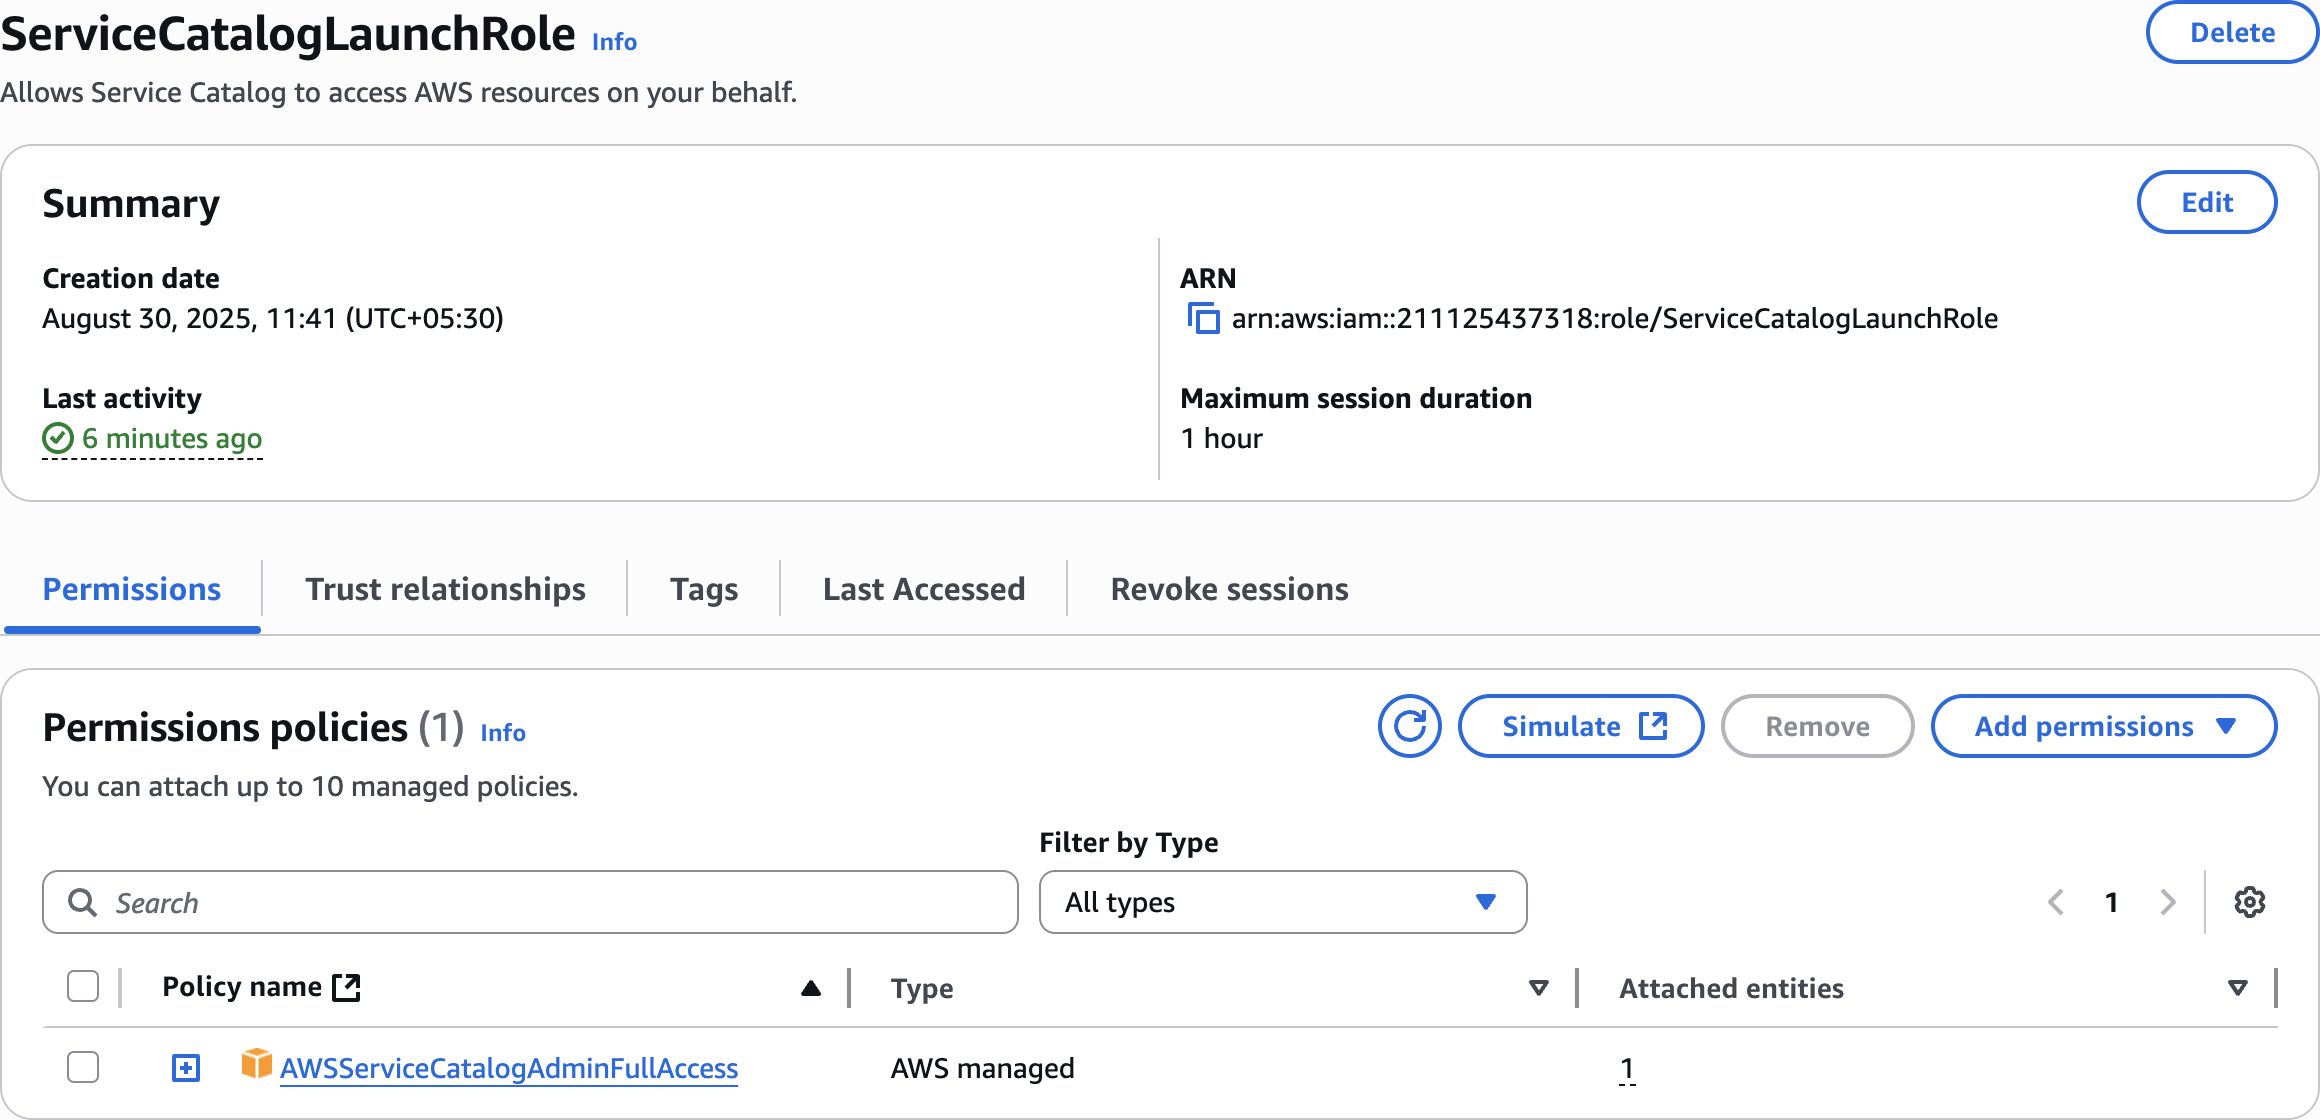
Task: Click the Simulate button
Action: 1580,726
